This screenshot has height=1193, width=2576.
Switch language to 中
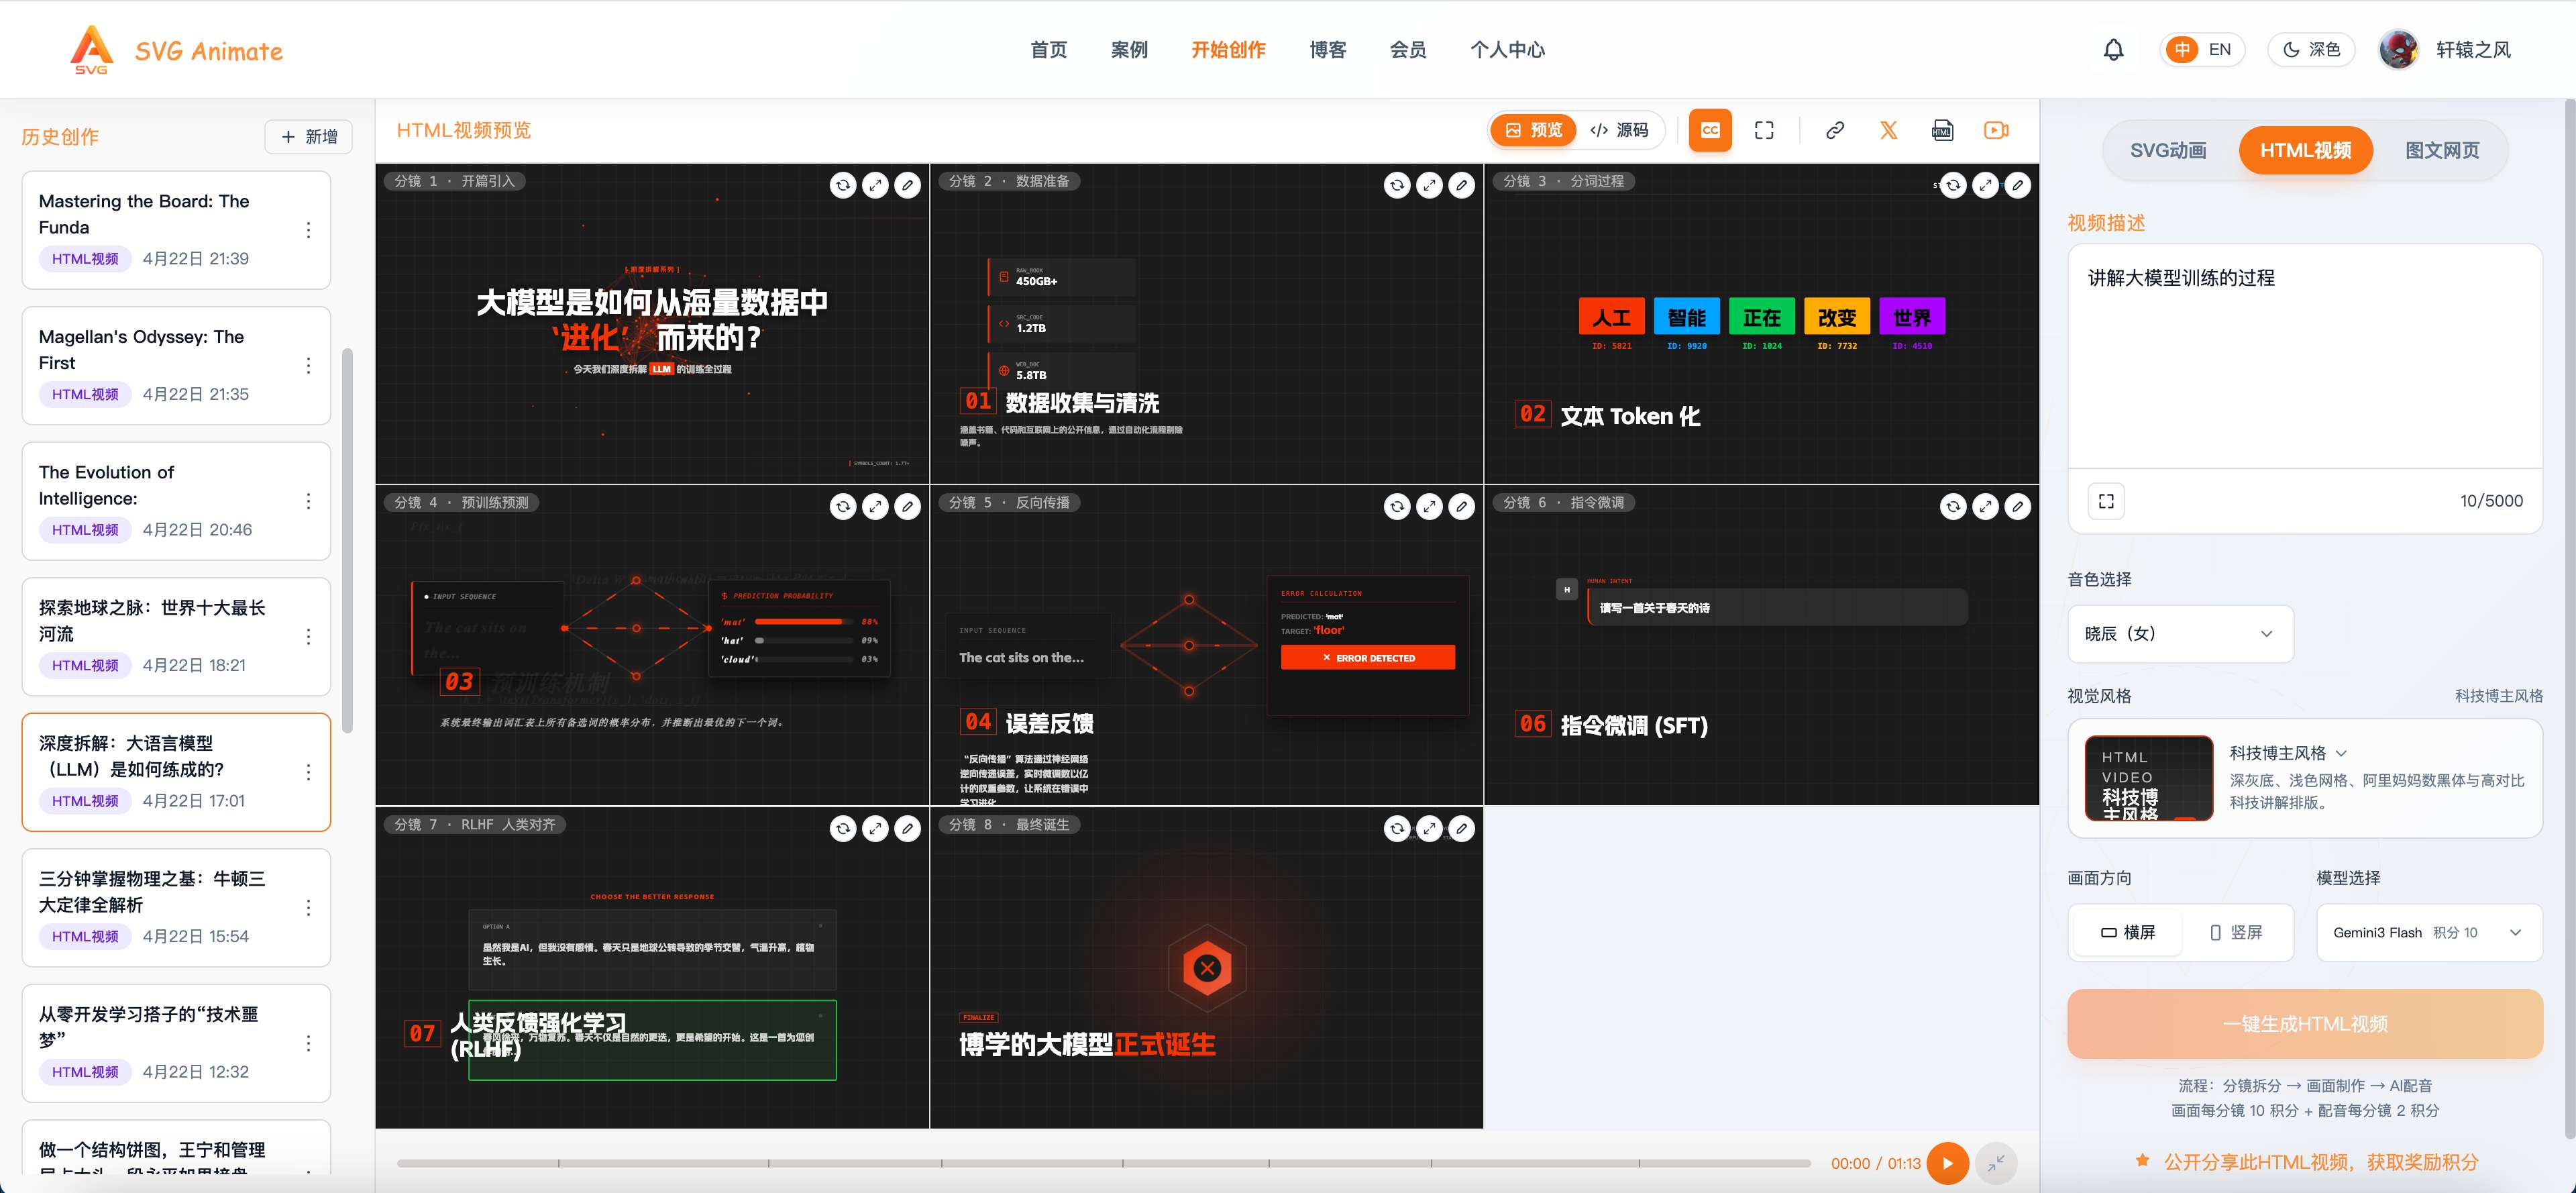(2181, 49)
